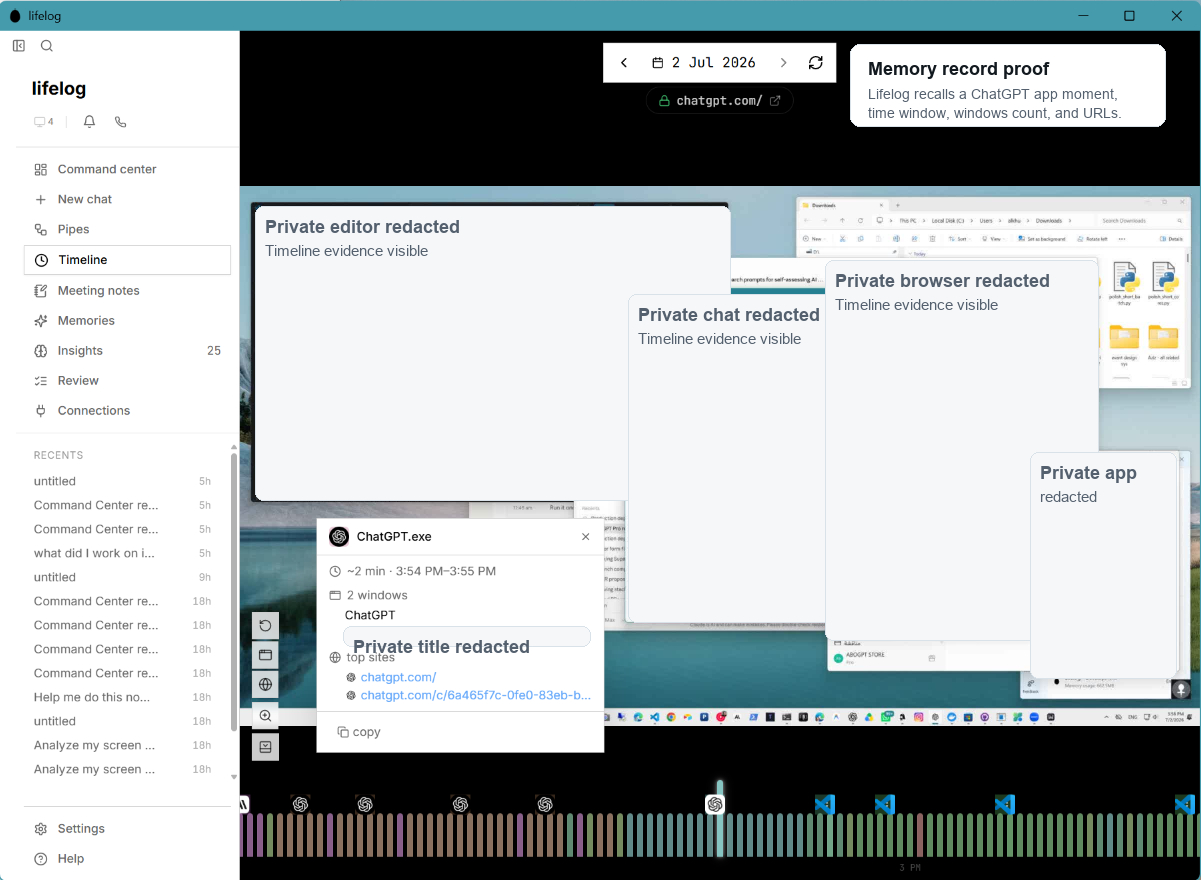Go to next day with right chevron

pos(783,63)
